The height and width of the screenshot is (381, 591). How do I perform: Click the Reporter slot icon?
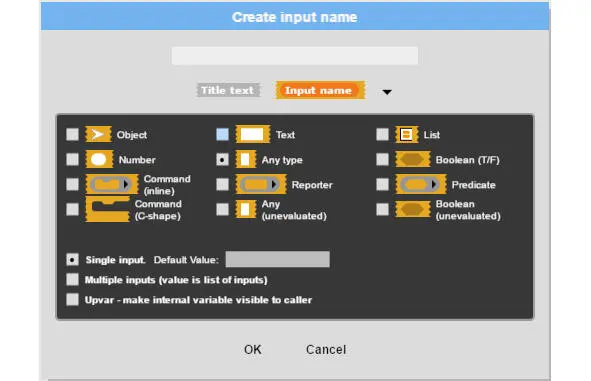click(x=261, y=184)
